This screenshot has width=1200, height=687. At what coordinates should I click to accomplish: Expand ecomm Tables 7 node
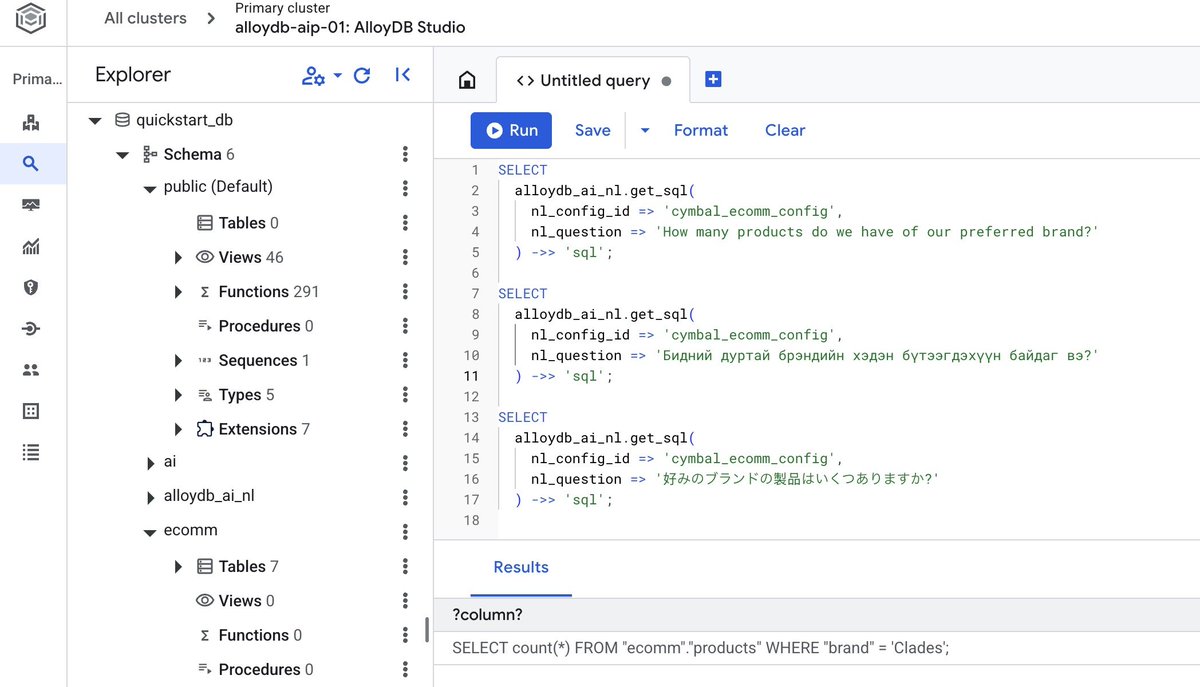178,567
